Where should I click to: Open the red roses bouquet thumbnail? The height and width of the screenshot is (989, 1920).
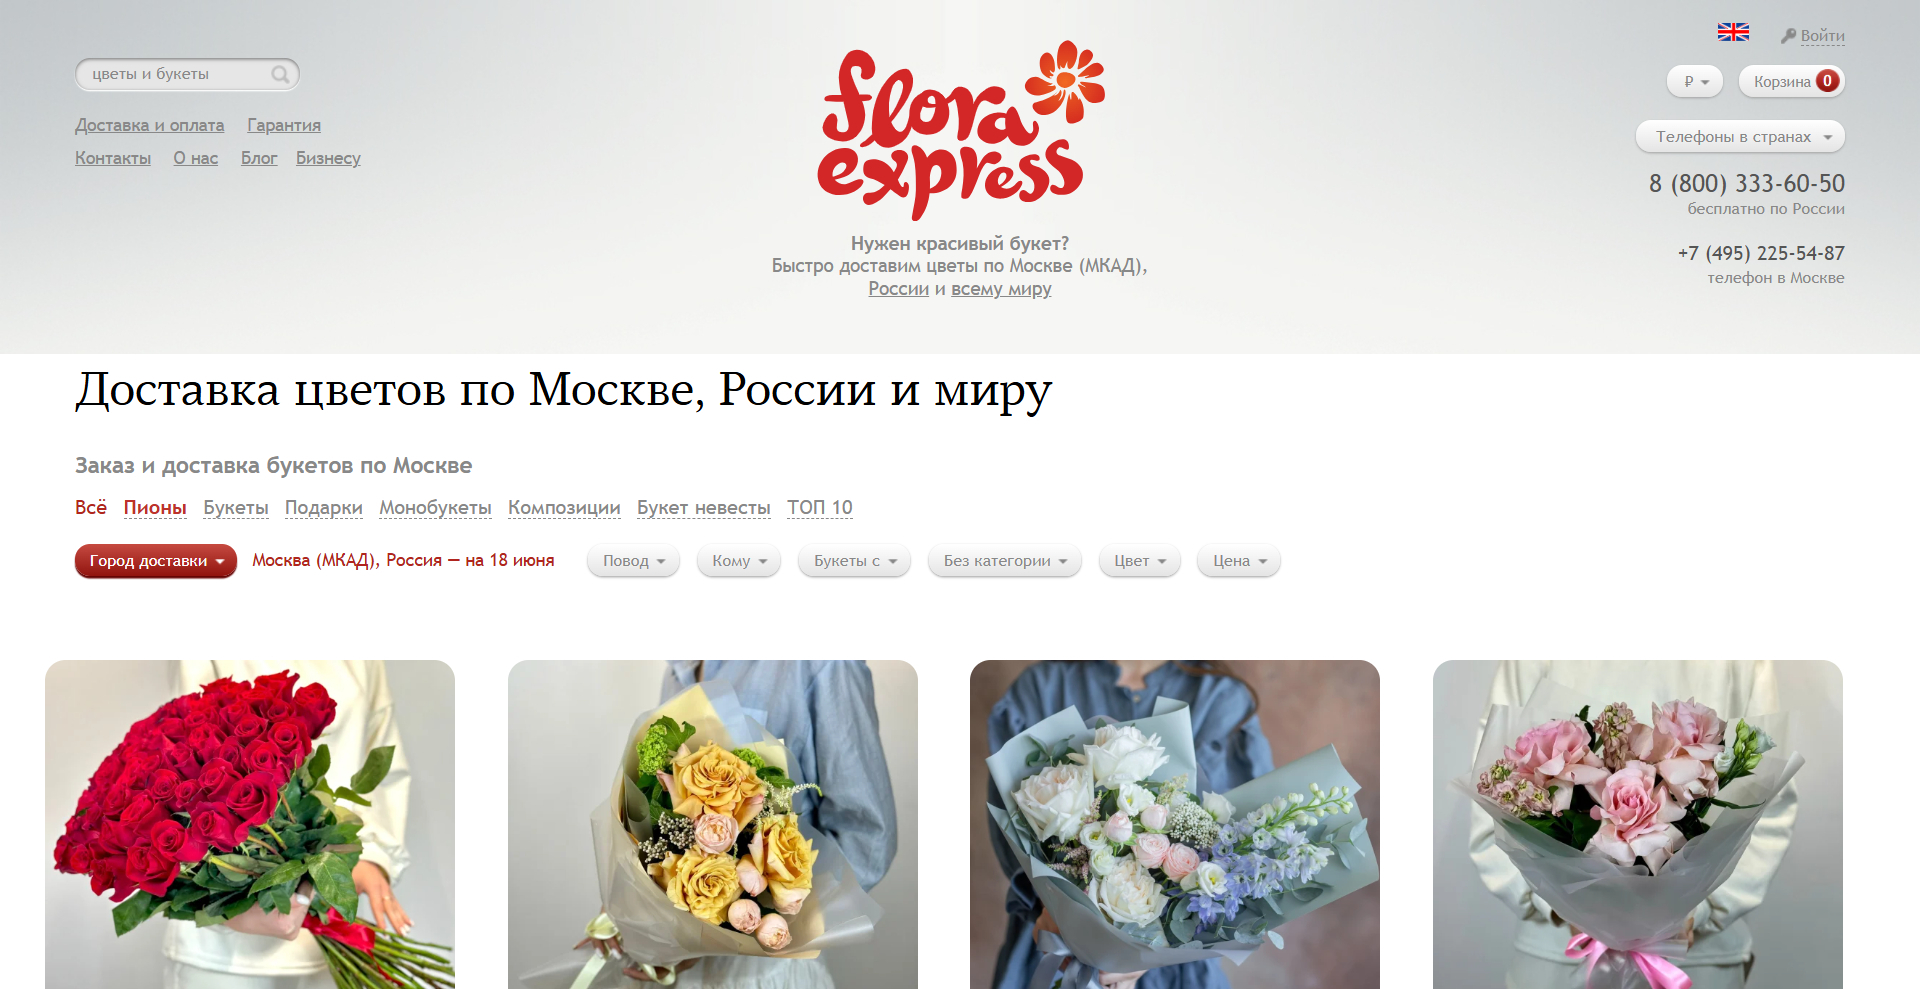tap(250, 824)
